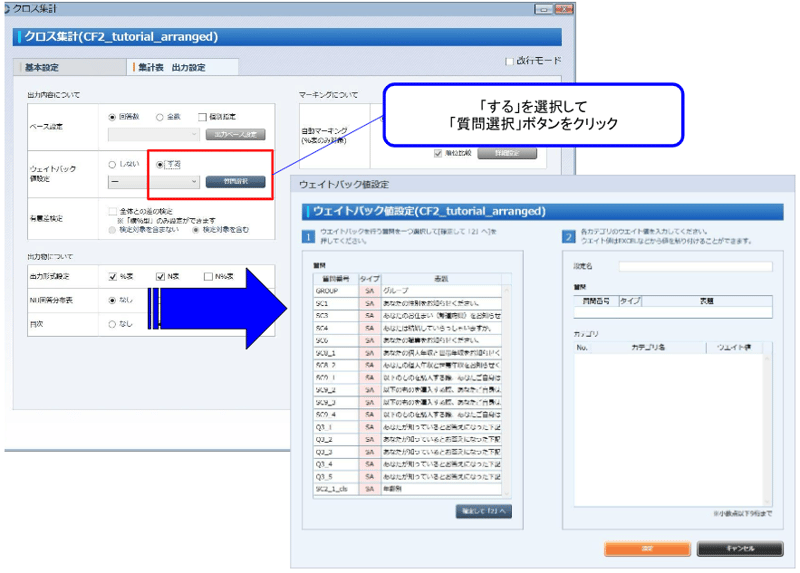Select the 回答数 base radio button

[x=112, y=117]
